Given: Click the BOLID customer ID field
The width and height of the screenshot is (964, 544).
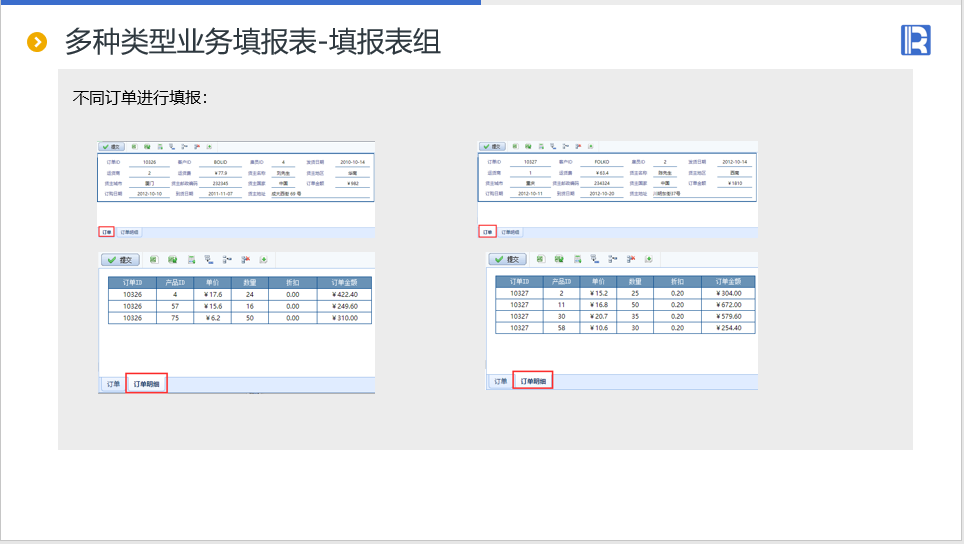Looking at the screenshot, I should (x=220, y=162).
